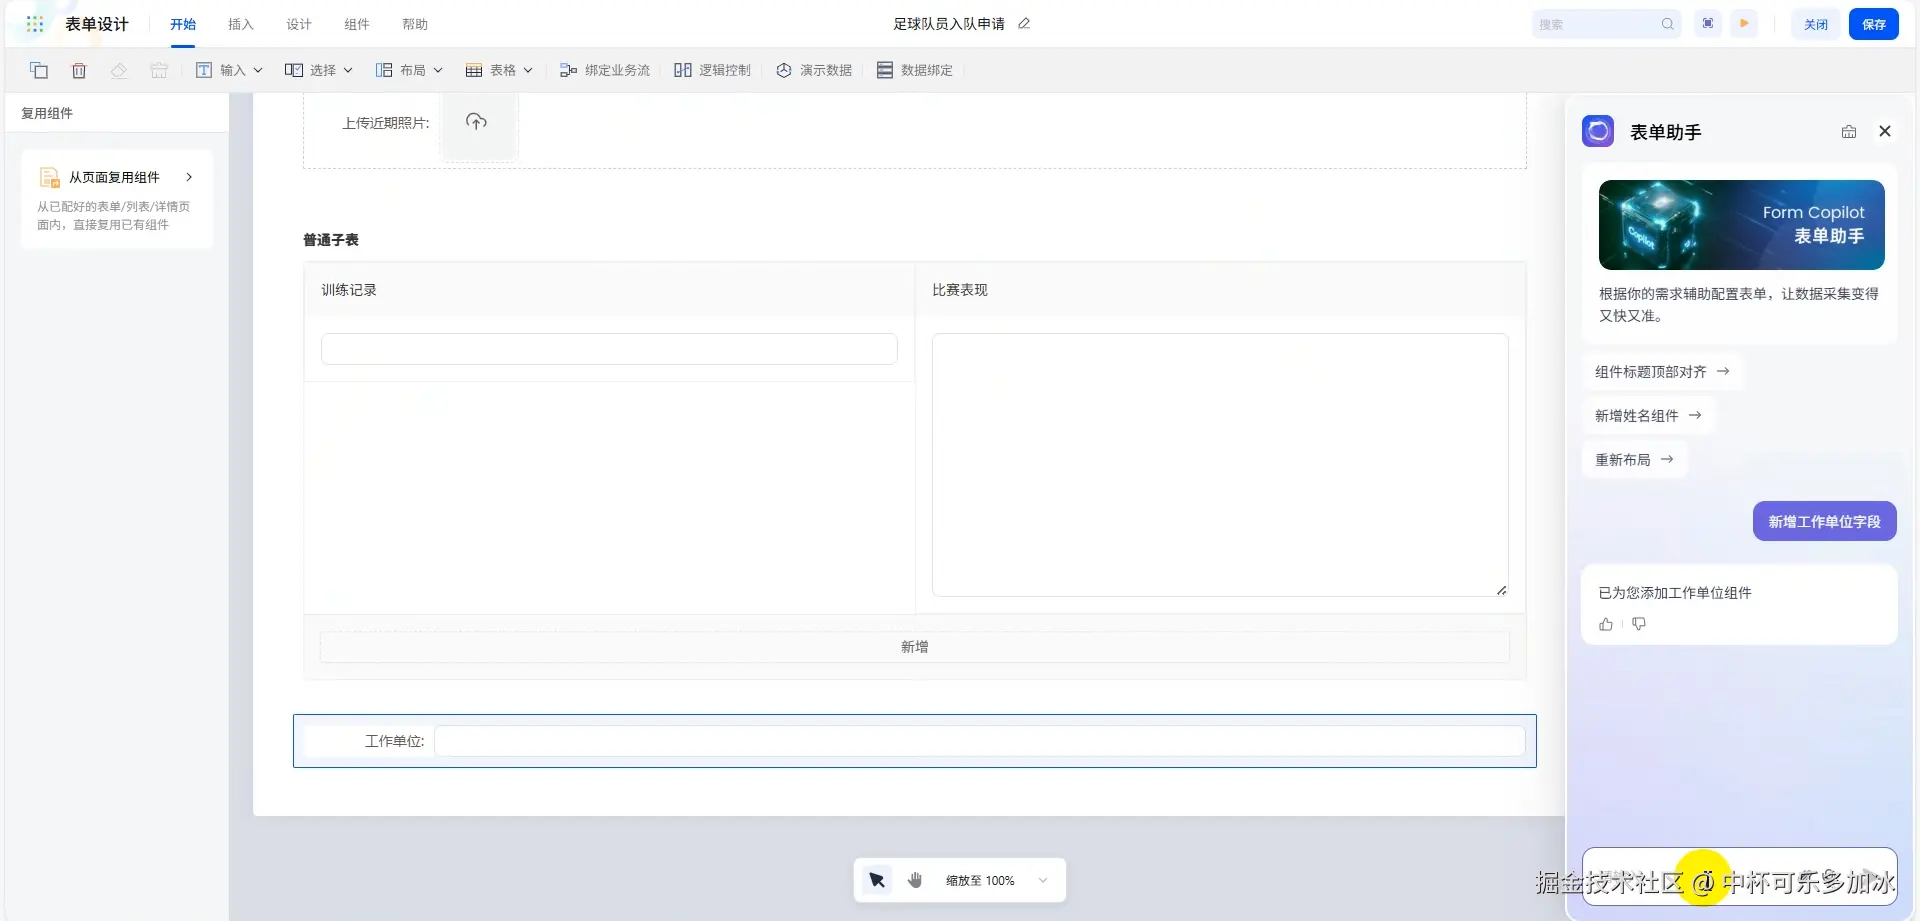Click the 复用组件 panel header
1920x921 pixels.
(x=47, y=113)
